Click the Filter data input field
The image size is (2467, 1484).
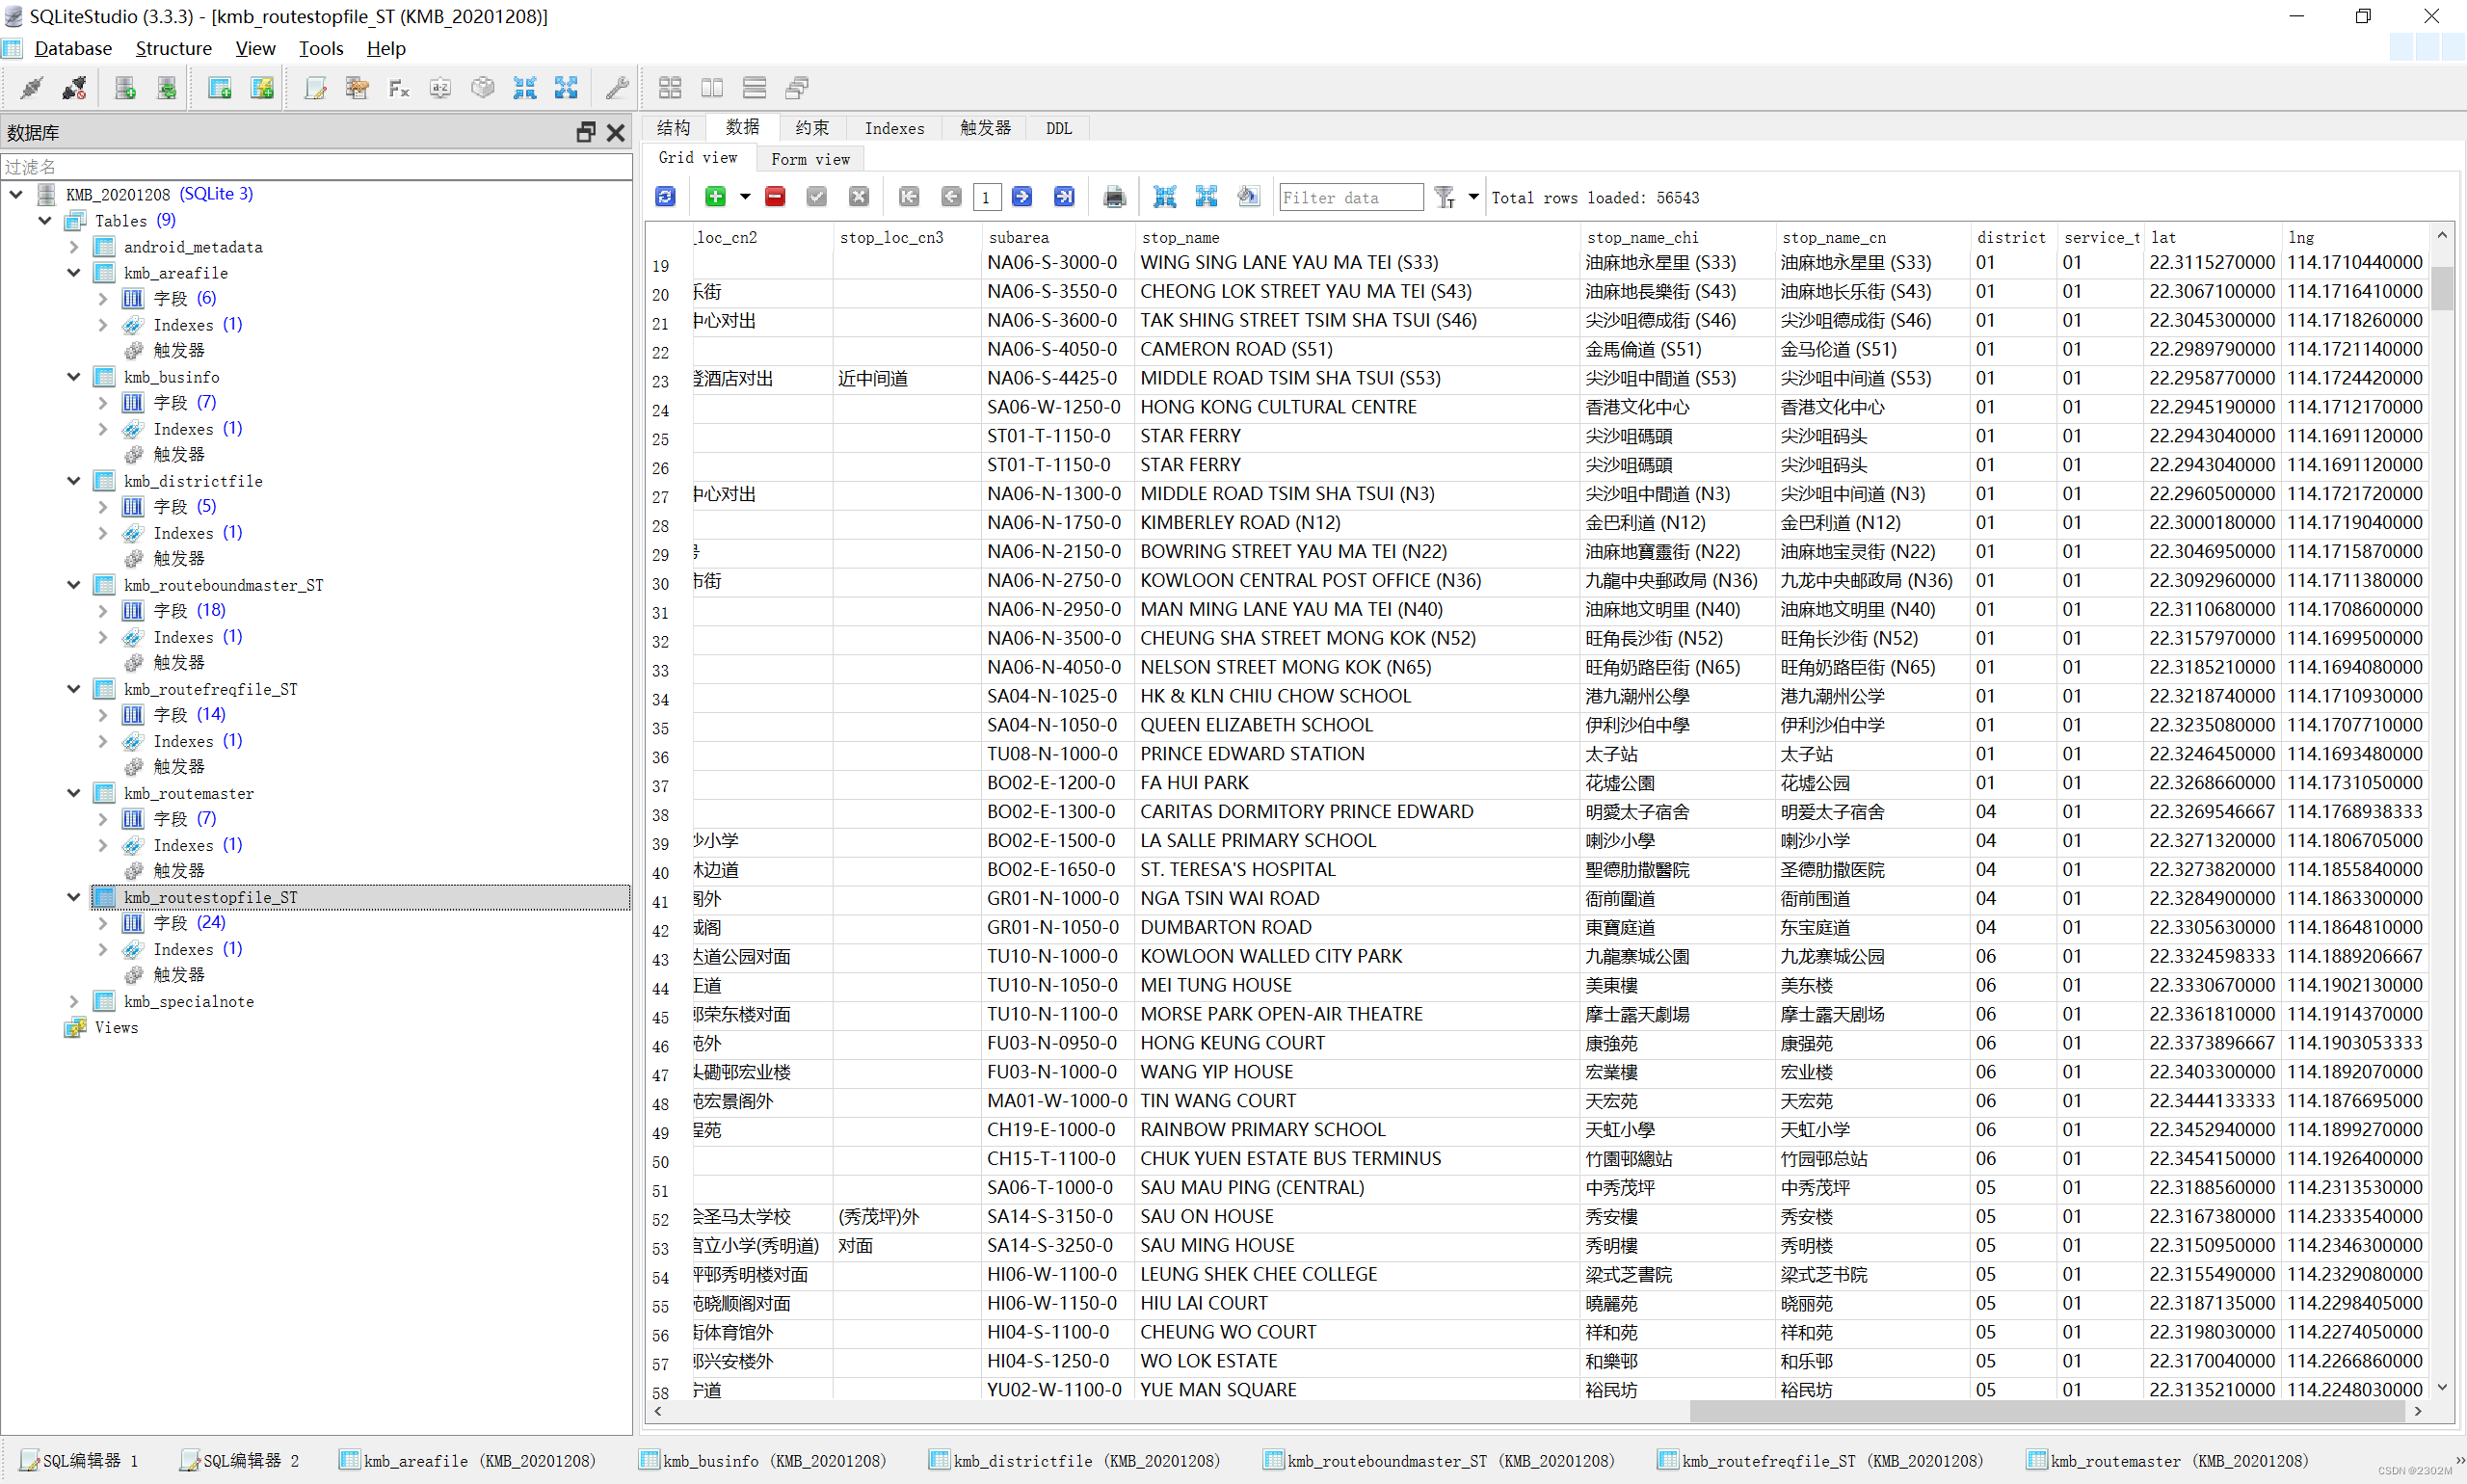[1350, 197]
